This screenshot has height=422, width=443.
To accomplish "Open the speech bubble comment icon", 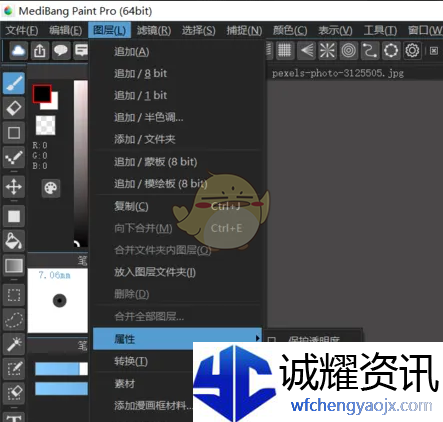I will tap(61, 51).
